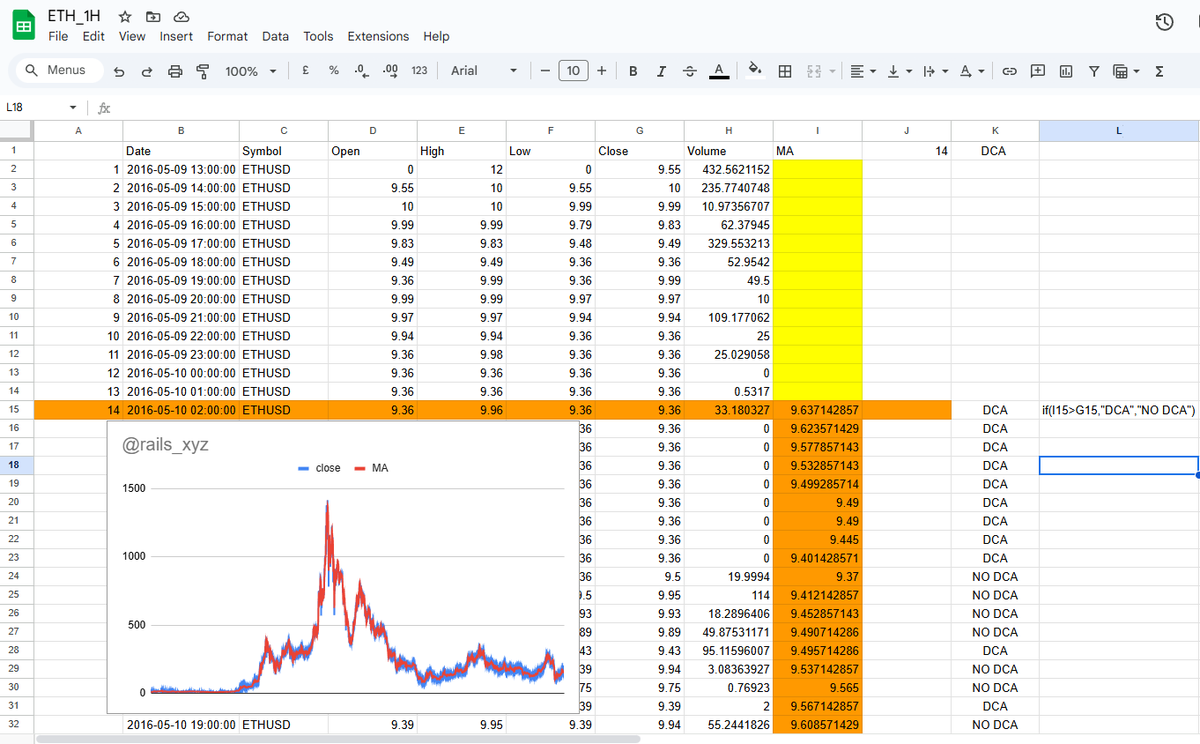Open the Extensions menu
This screenshot has width=1200, height=744.
(x=378, y=36)
